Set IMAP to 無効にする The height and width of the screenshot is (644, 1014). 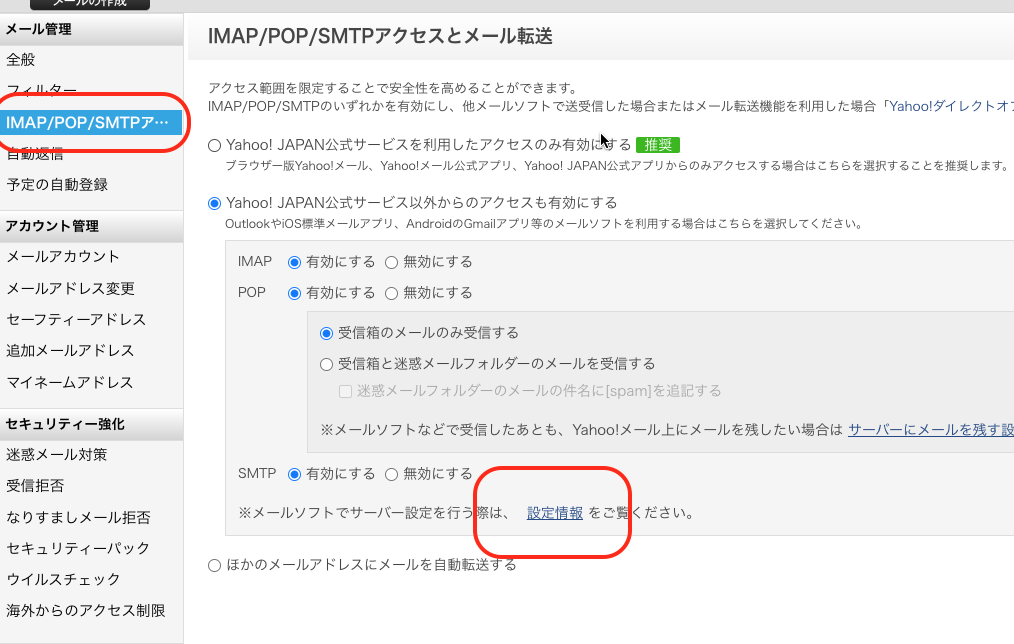click(391, 263)
